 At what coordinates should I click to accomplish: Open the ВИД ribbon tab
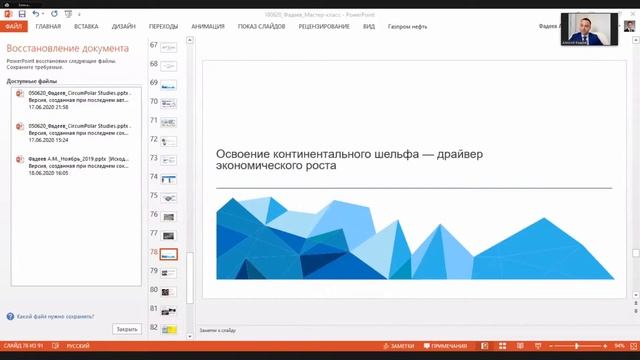tap(369, 26)
